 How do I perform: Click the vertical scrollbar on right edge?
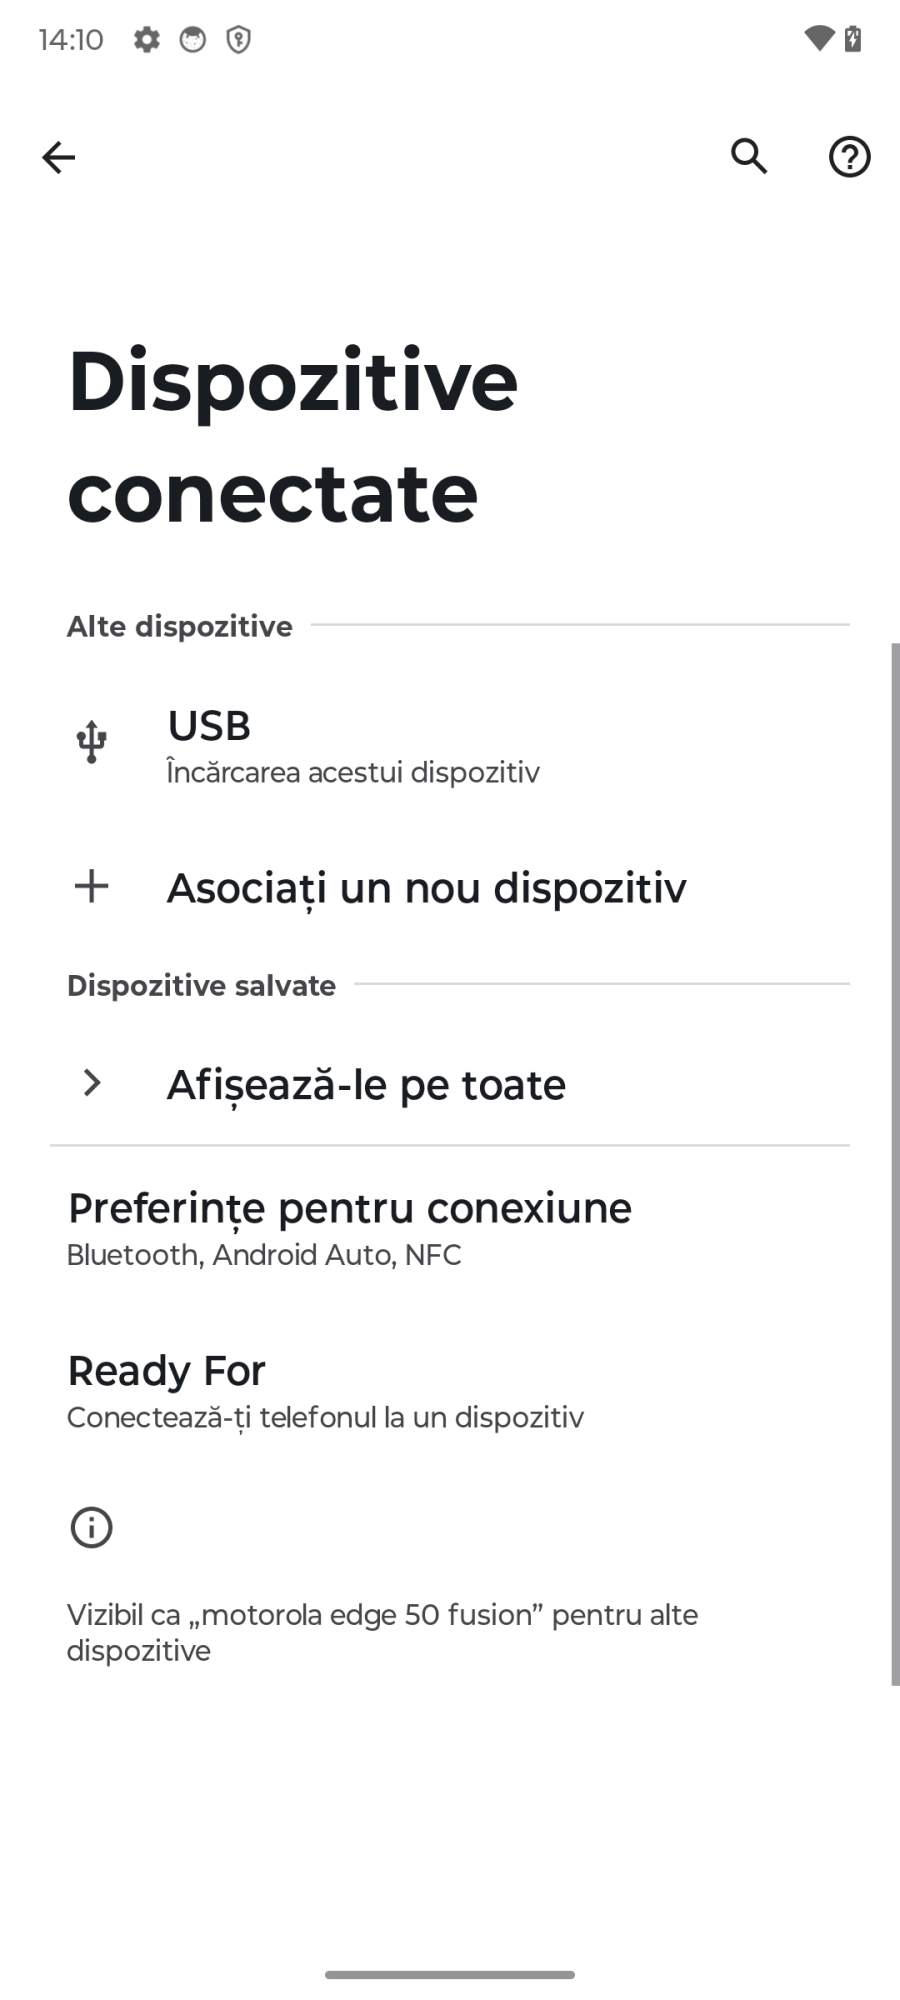[x=895, y=1163]
